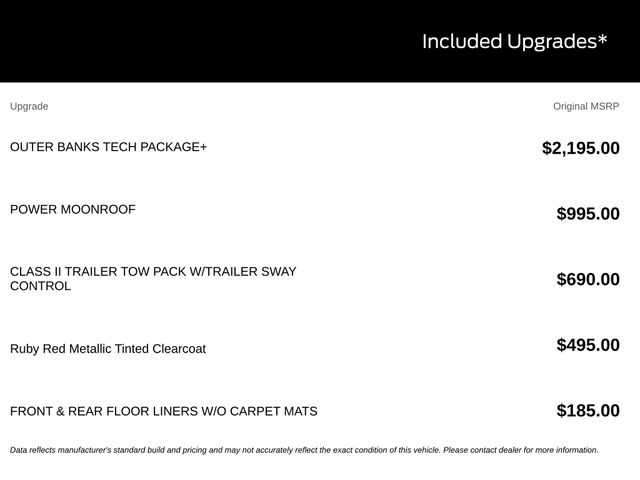Click the $2,195.00 price
Viewport: 640px width, 480px height.
(581, 148)
